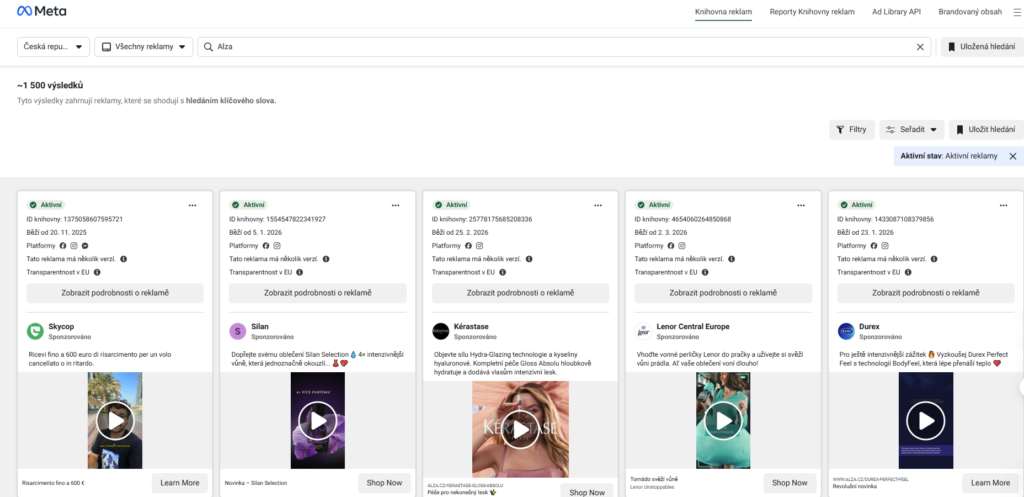This screenshot has height=497, width=1024.
Task: Expand the Seřadit sort dropdown
Action: coord(911,129)
